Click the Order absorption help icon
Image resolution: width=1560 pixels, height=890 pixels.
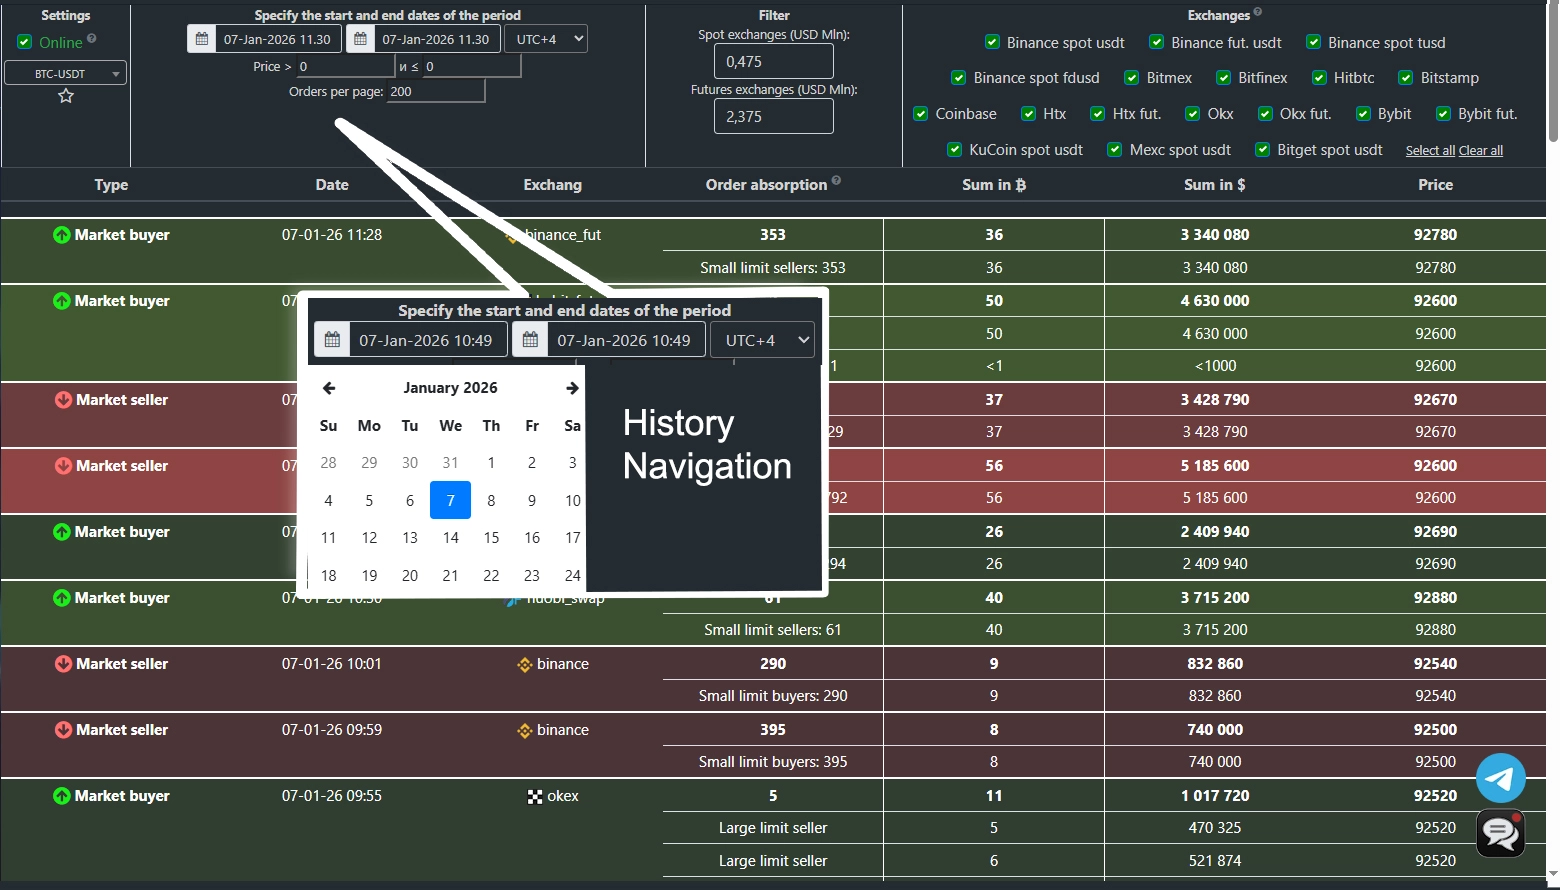836,181
